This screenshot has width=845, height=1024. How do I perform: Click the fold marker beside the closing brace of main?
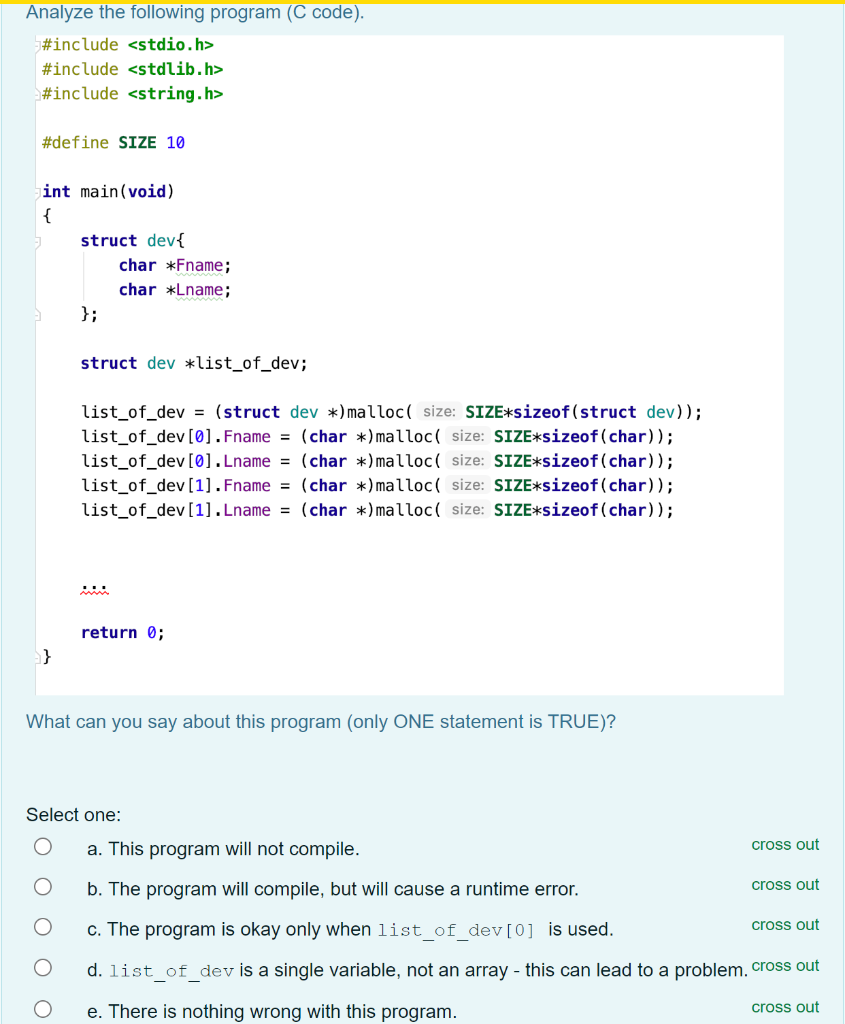pyautogui.click(x=36, y=656)
